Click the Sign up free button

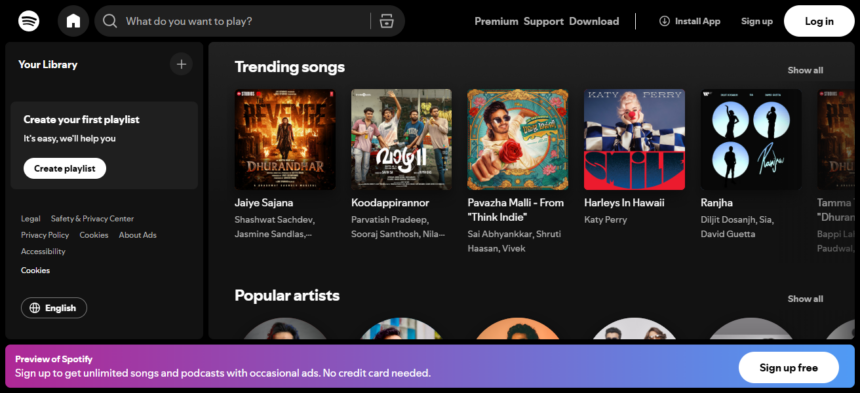788,368
